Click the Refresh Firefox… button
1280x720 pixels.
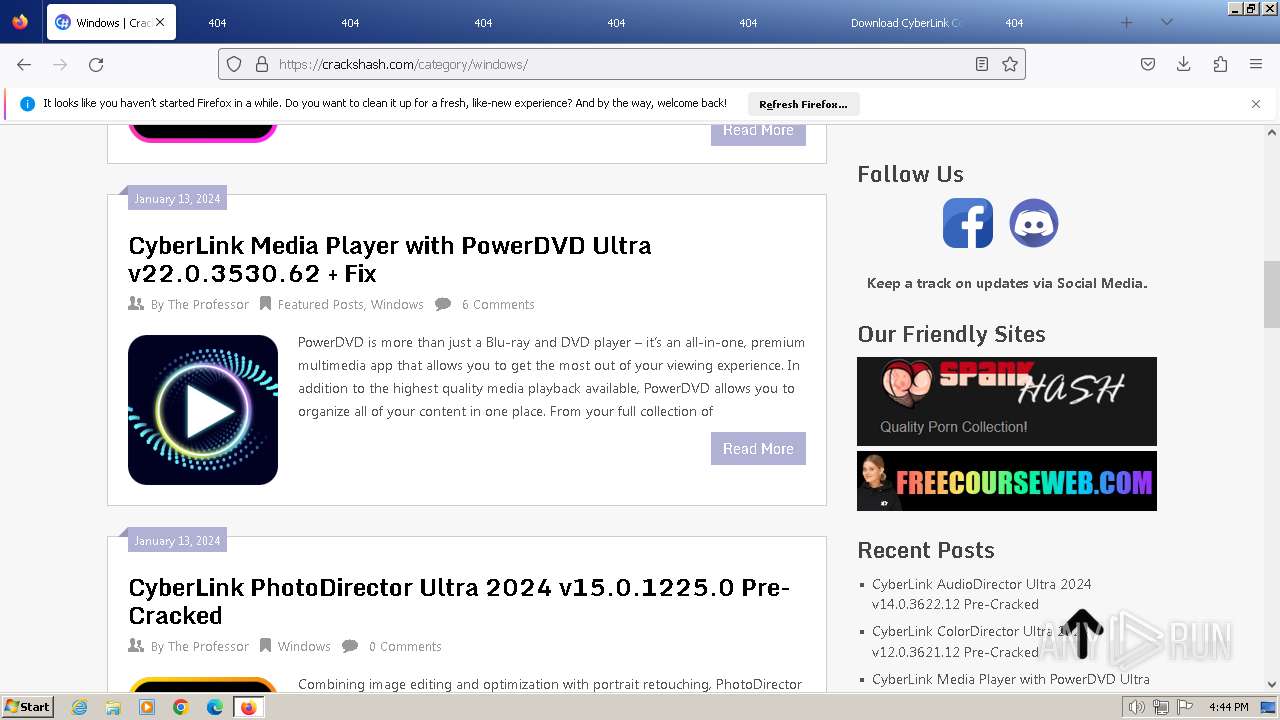[803, 104]
